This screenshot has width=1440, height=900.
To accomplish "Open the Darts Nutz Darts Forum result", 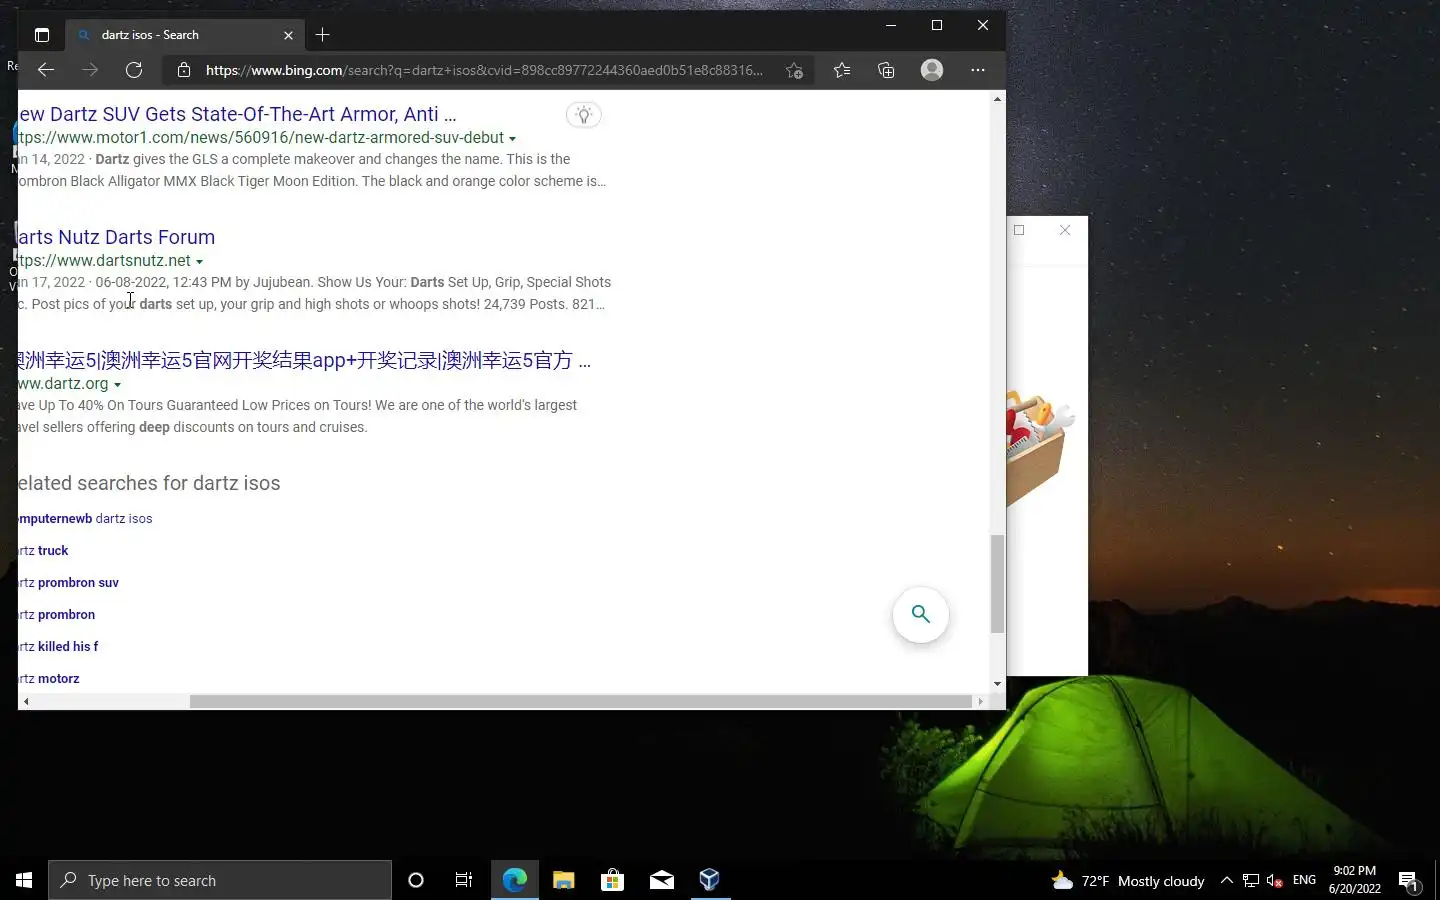I will point(116,237).
